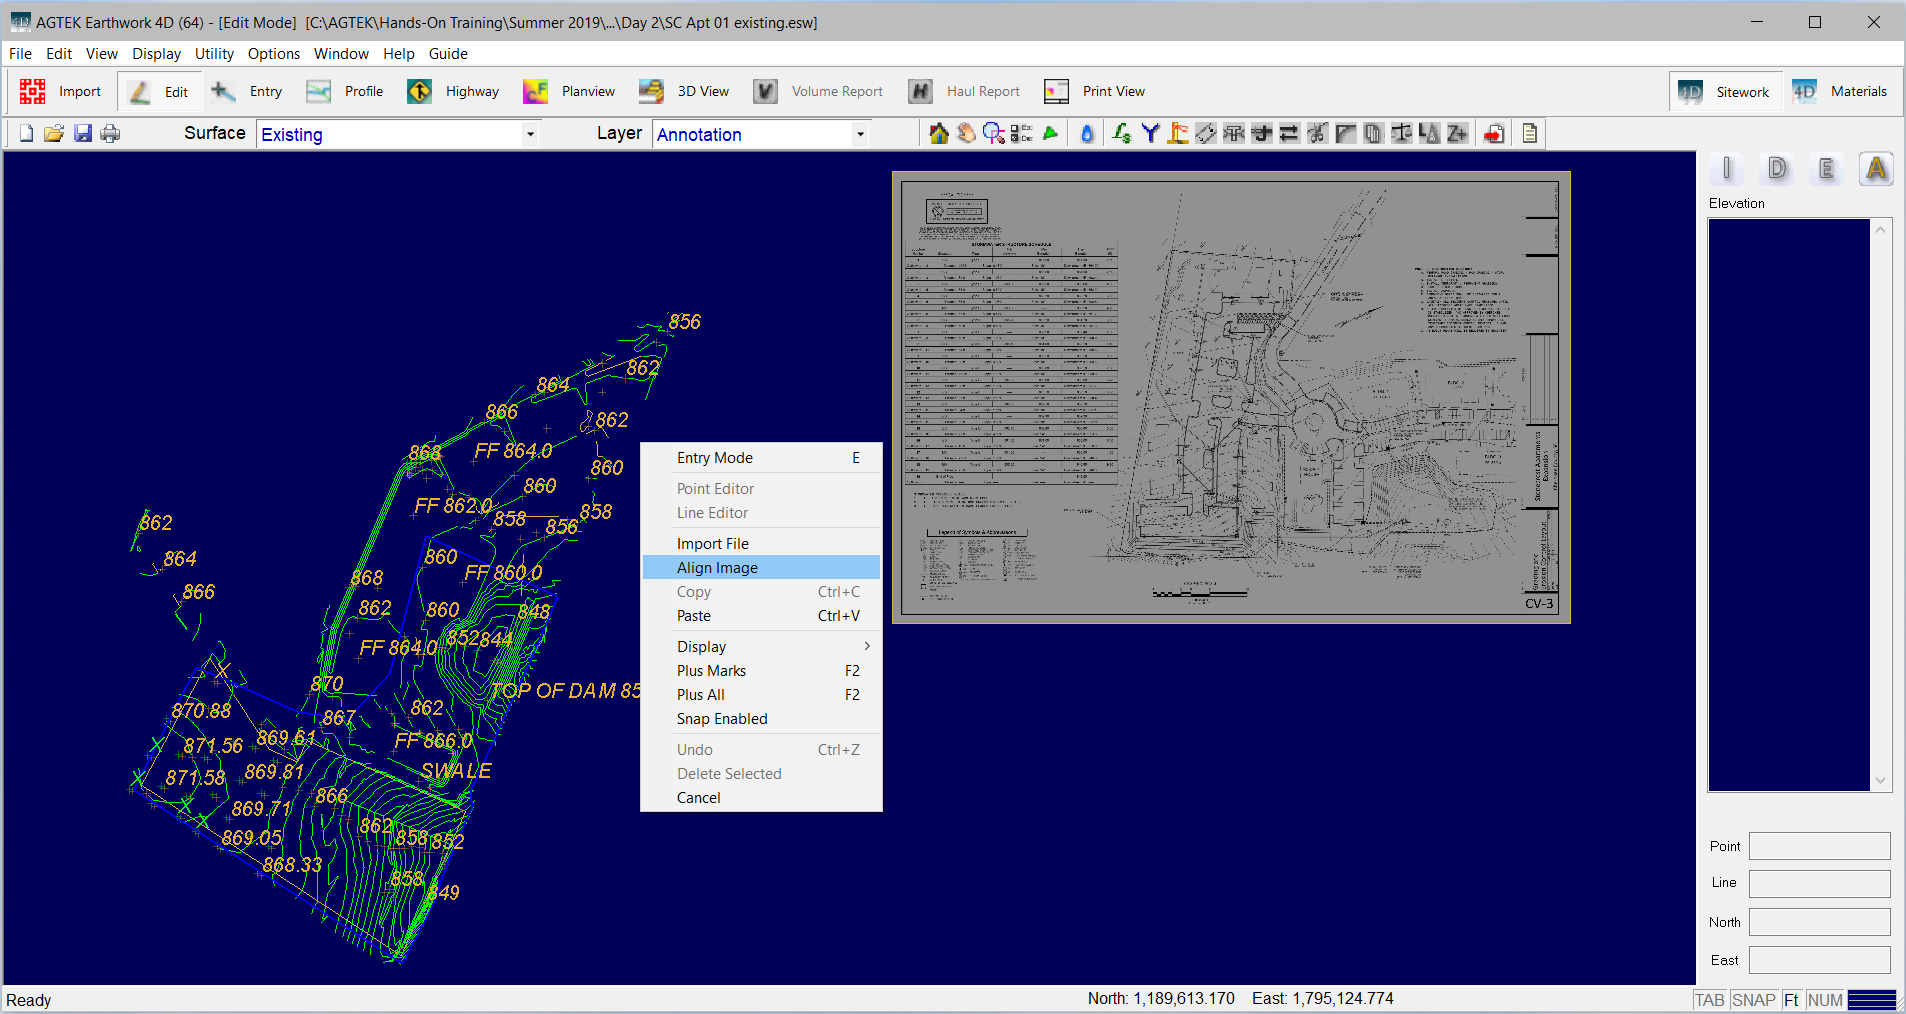Click into the North input field
Screen dimensions: 1906x1014
(x=1819, y=922)
